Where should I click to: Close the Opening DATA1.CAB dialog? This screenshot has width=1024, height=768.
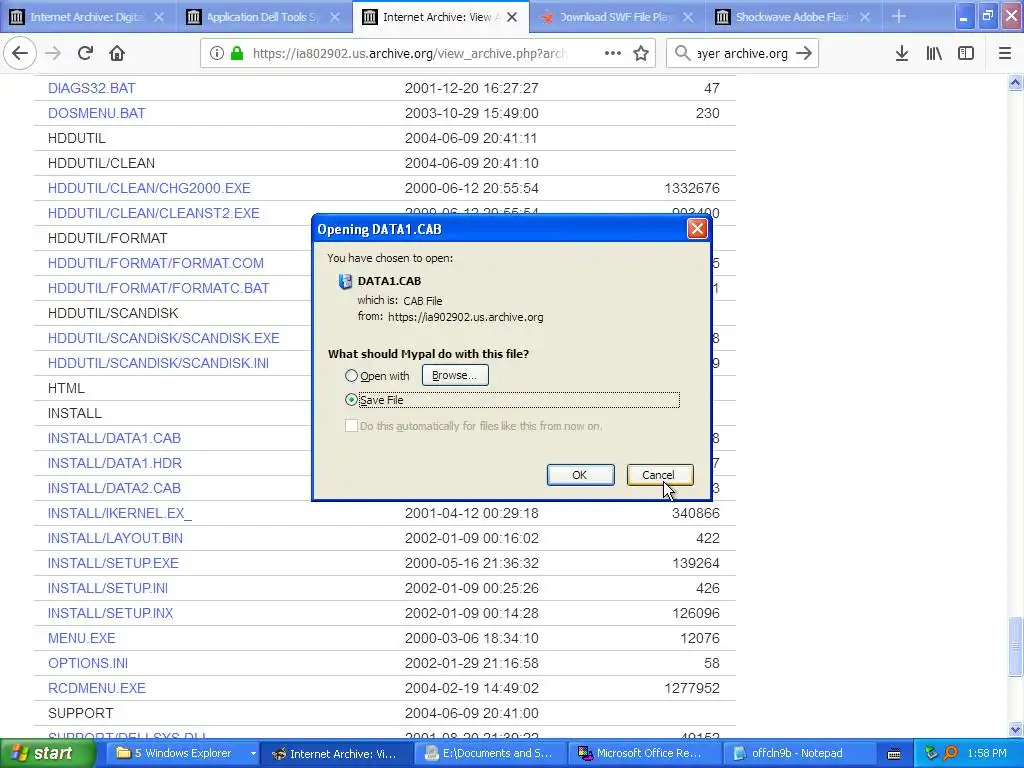click(697, 229)
